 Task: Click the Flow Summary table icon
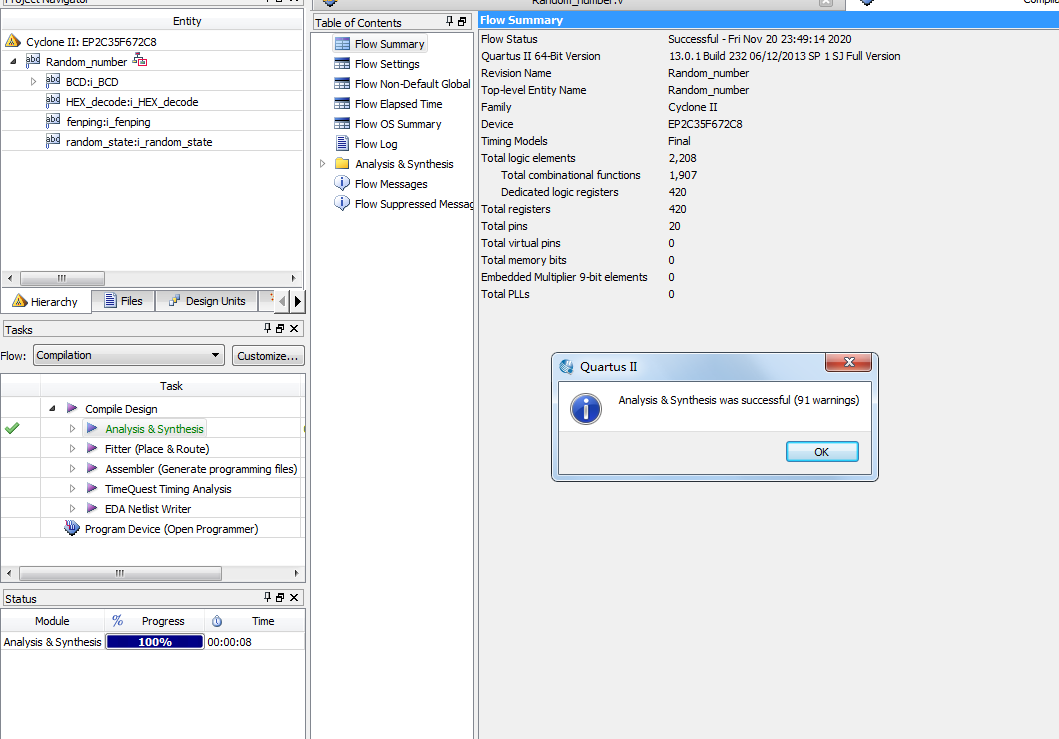coord(342,44)
